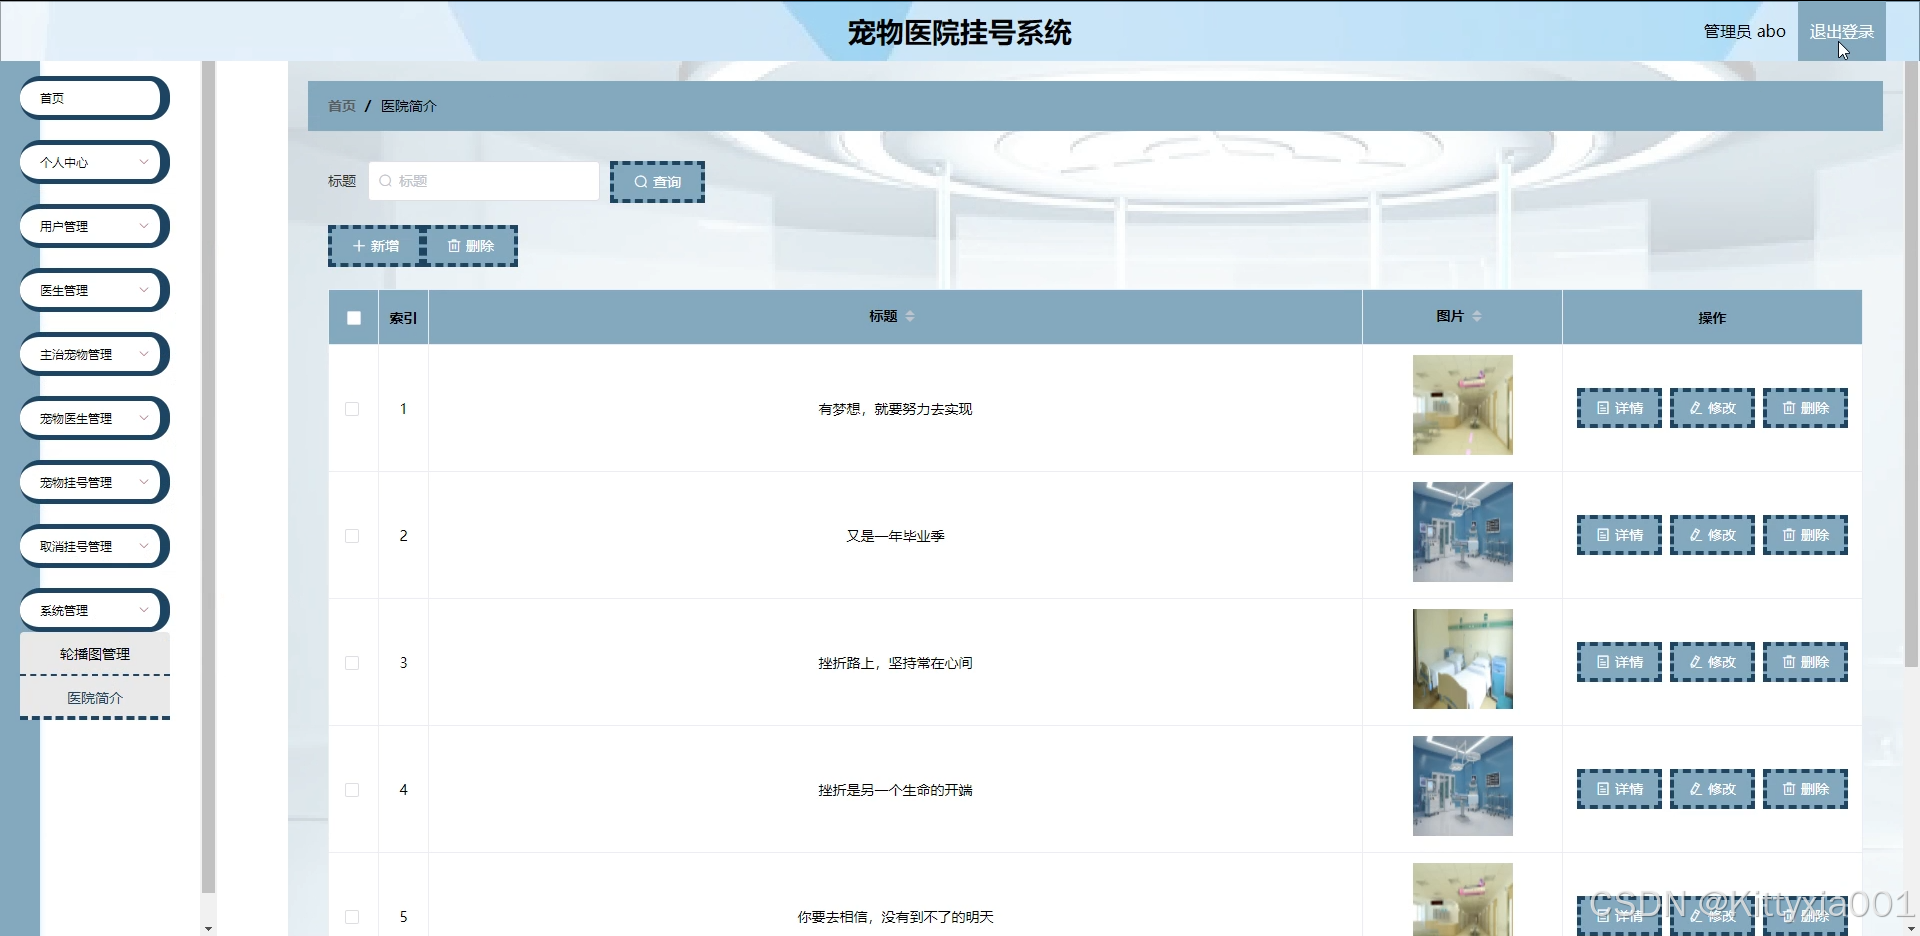Click the search magnifier icon in 查询 button
The width and height of the screenshot is (1920, 936).
(641, 182)
